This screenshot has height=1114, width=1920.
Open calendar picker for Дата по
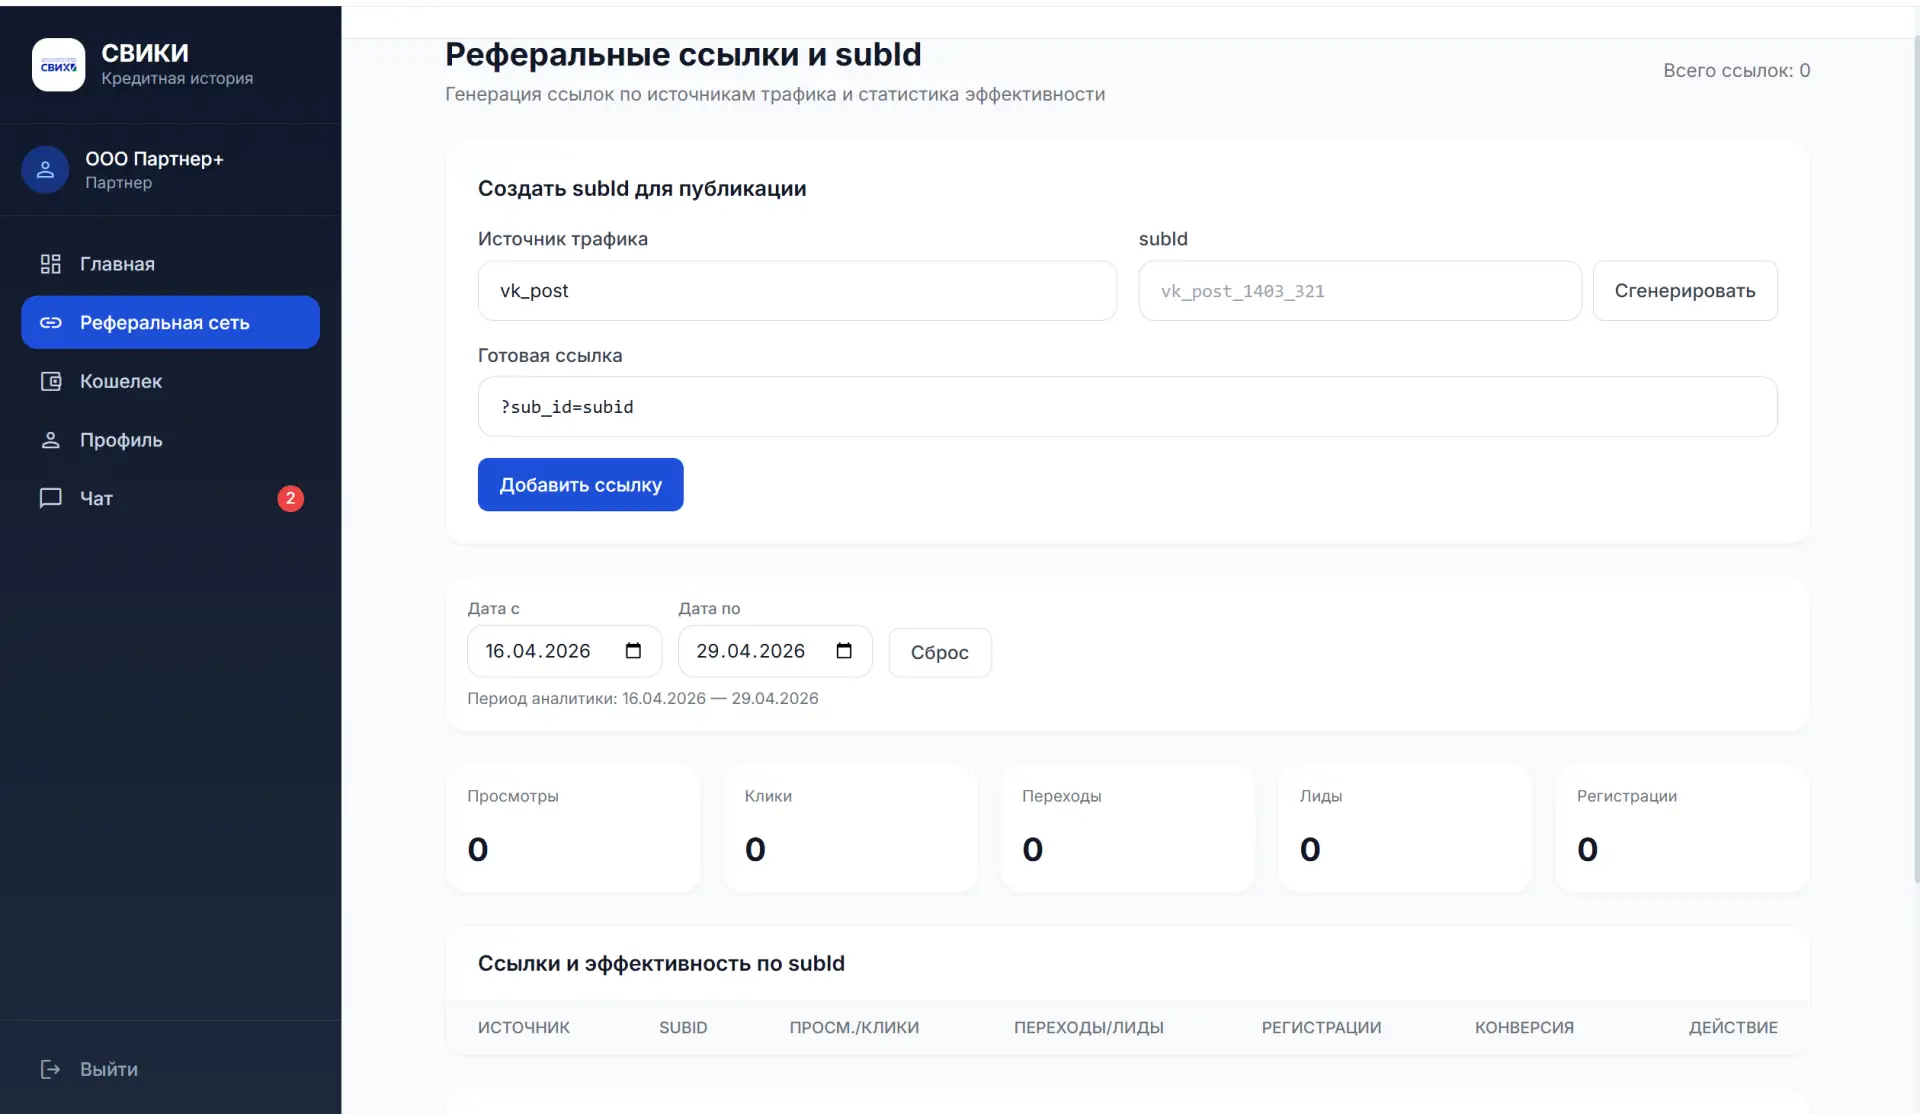tap(844, 651)
